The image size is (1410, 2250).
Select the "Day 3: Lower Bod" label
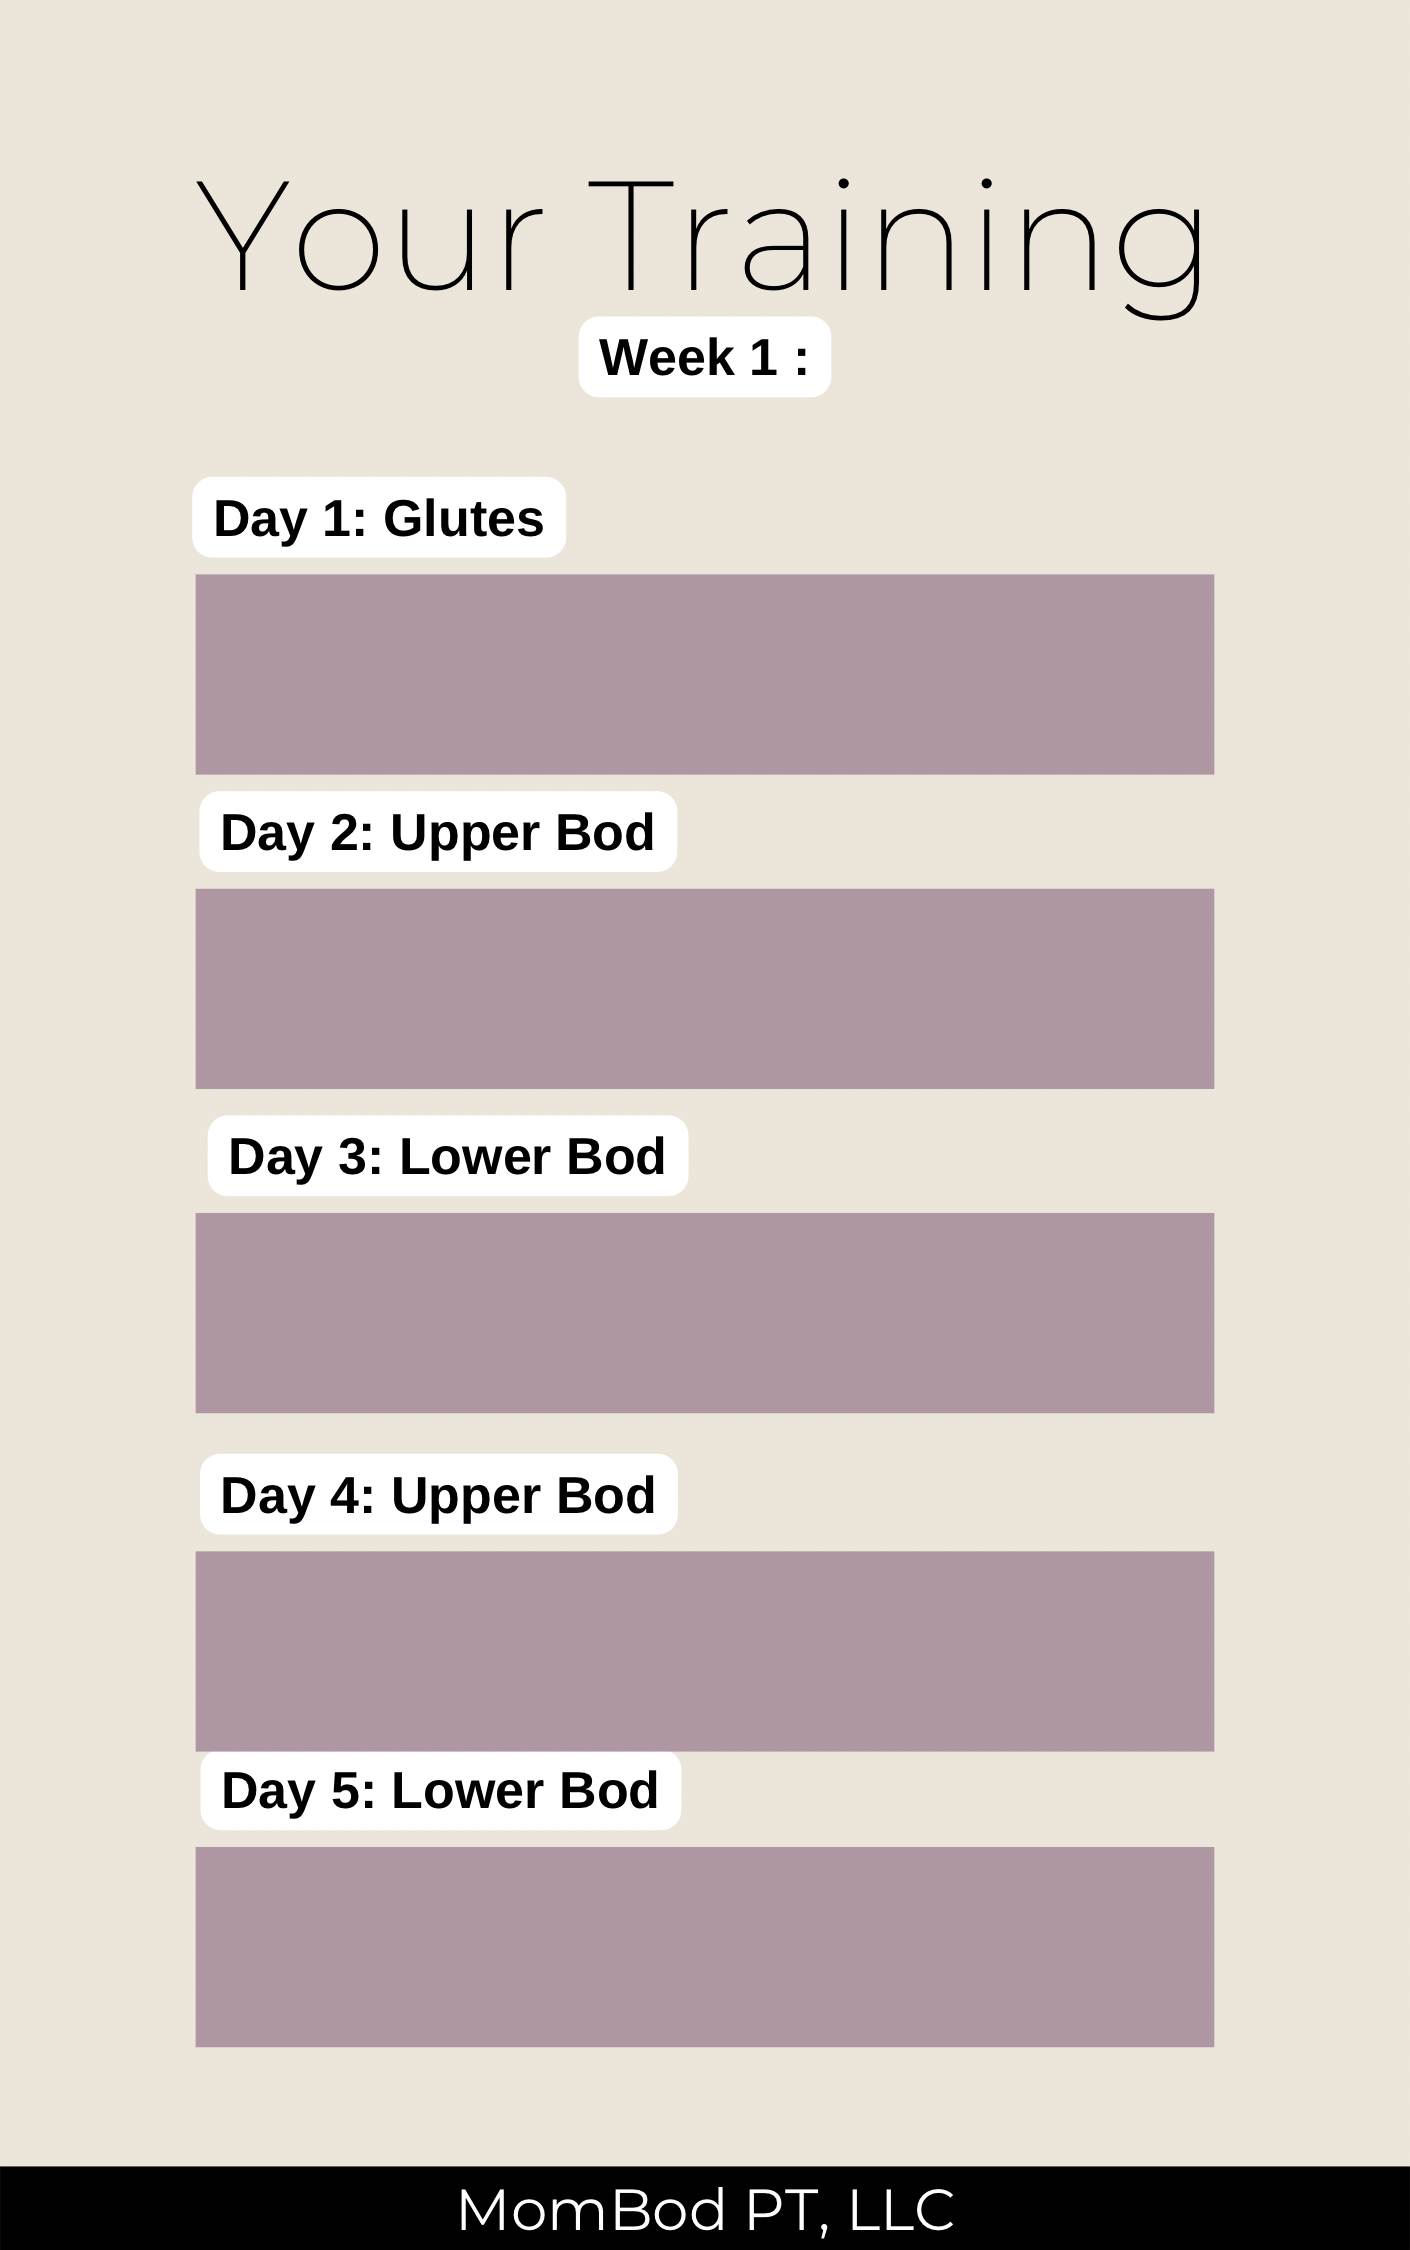(x=448, y=1156)
